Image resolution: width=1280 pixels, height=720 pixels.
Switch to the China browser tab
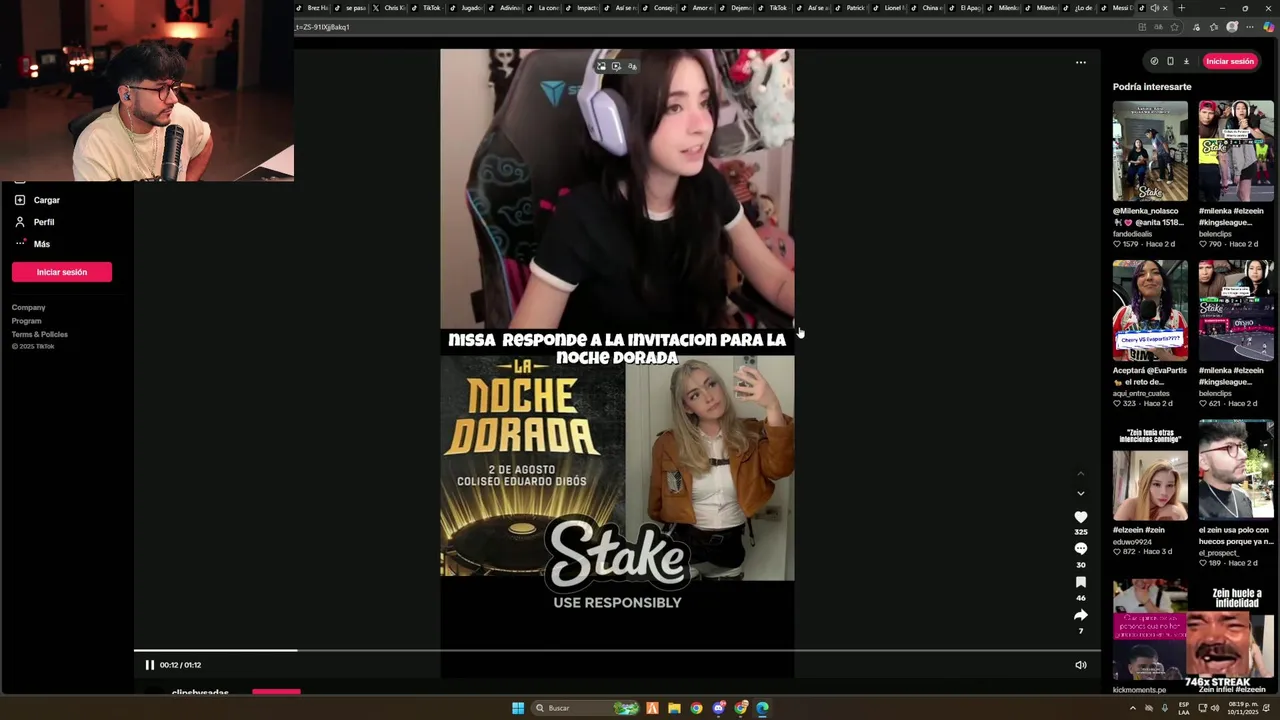928,8
